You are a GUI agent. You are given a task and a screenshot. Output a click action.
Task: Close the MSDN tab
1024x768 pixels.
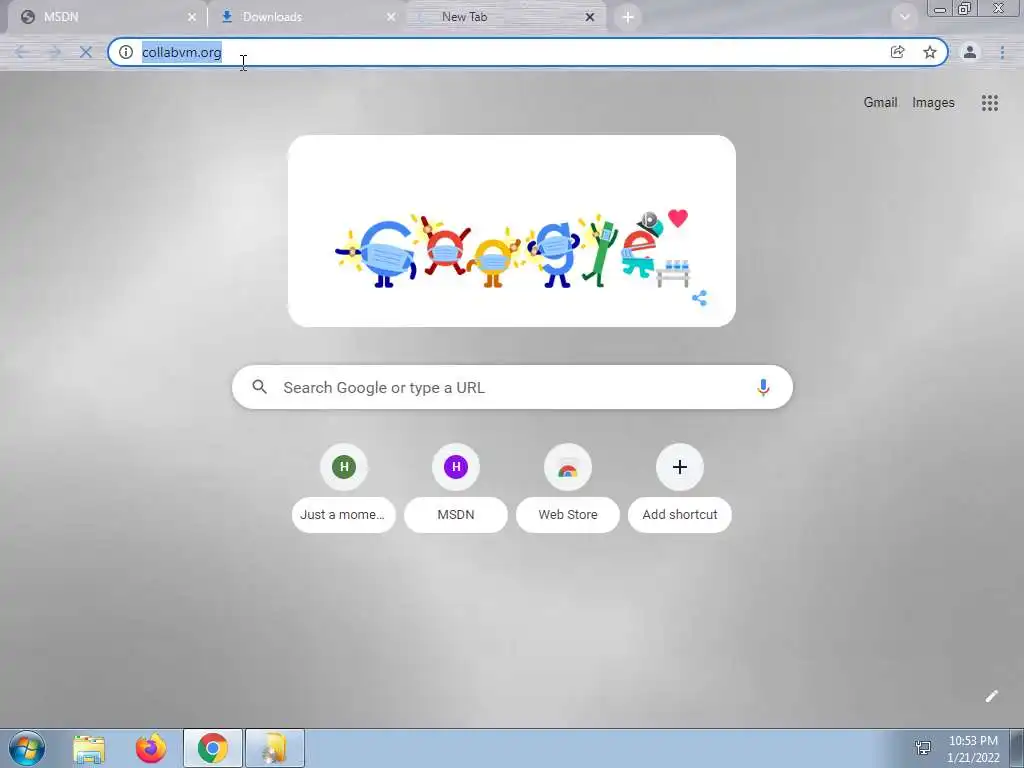pyautogui.click(x=192, y=17)
